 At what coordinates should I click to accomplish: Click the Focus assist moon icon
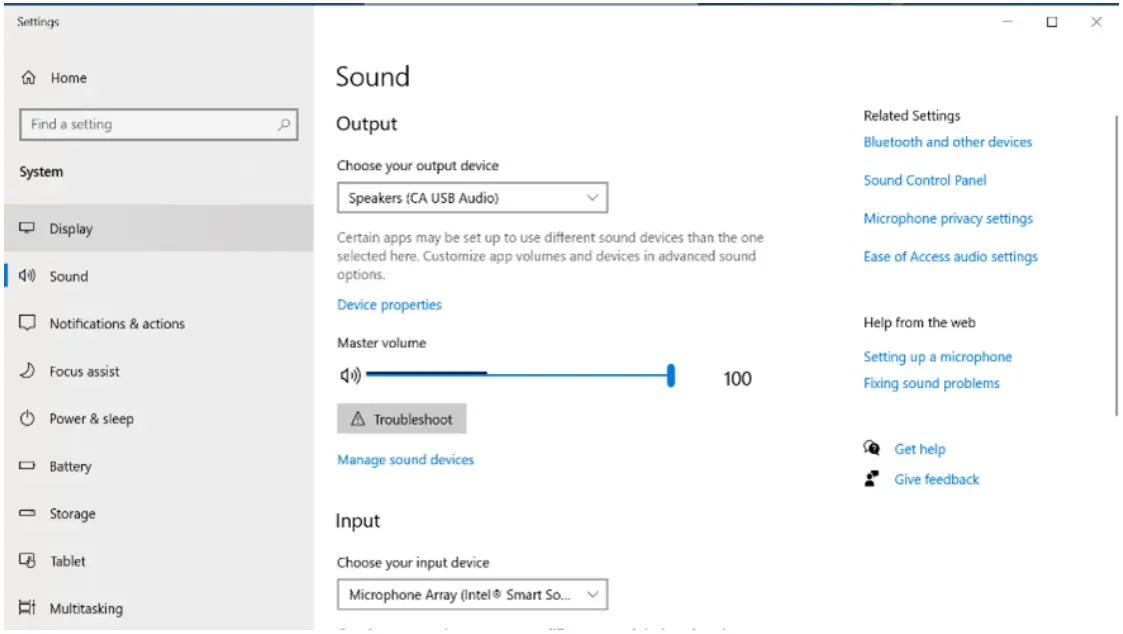28,371
